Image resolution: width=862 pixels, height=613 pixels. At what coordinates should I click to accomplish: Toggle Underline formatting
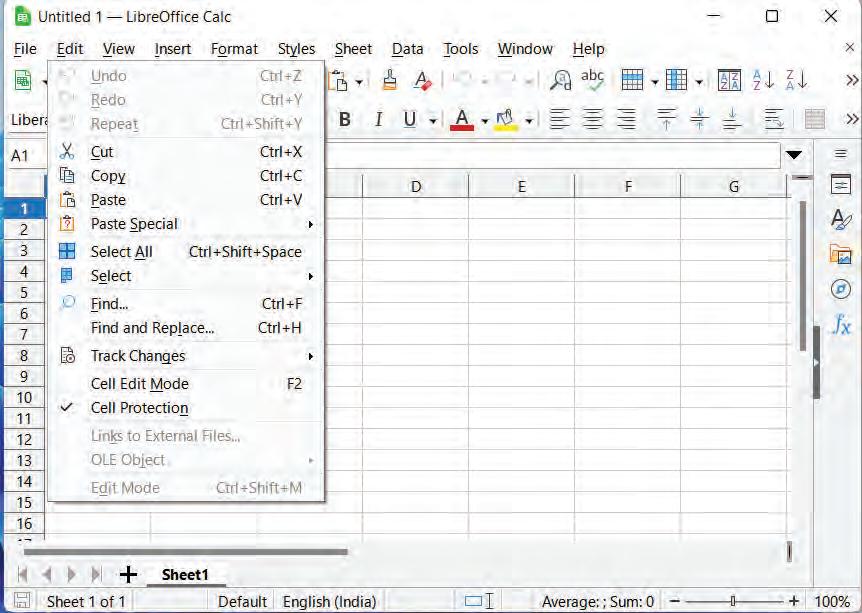(410, 119)
